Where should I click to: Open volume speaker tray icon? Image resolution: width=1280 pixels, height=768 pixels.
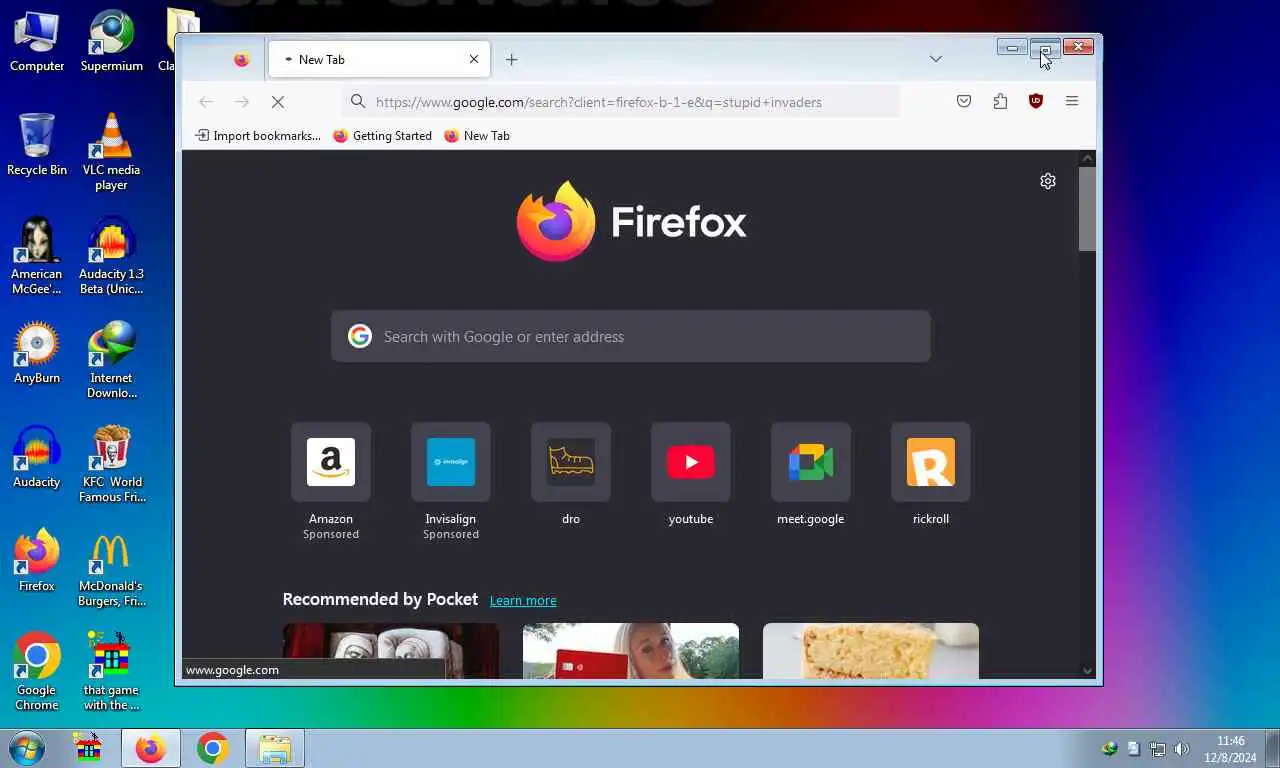(1181, 749)
